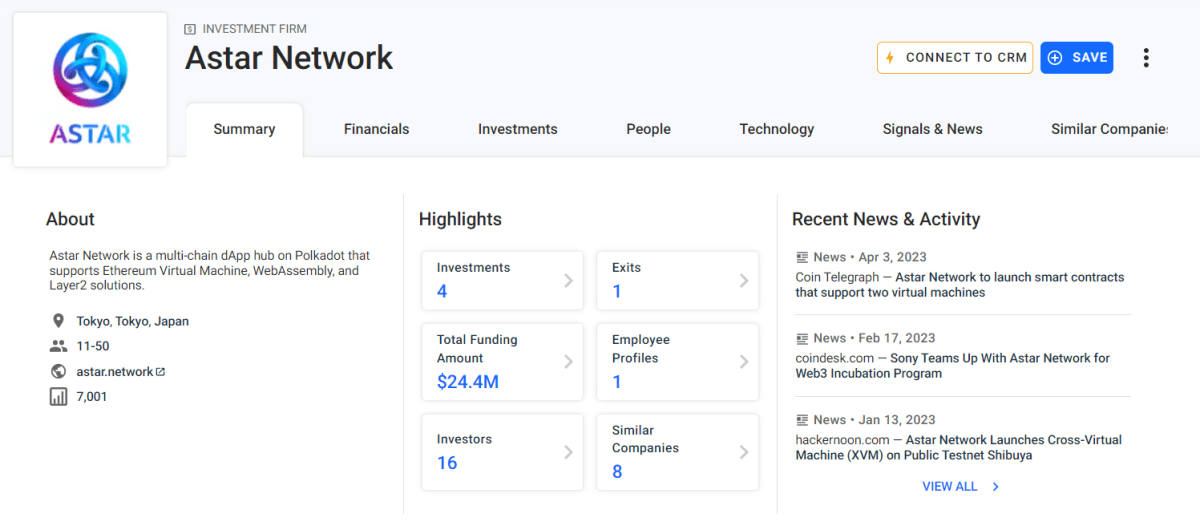
Task: Click the Recent News & Activity heading
Action: tap(886, 219)
